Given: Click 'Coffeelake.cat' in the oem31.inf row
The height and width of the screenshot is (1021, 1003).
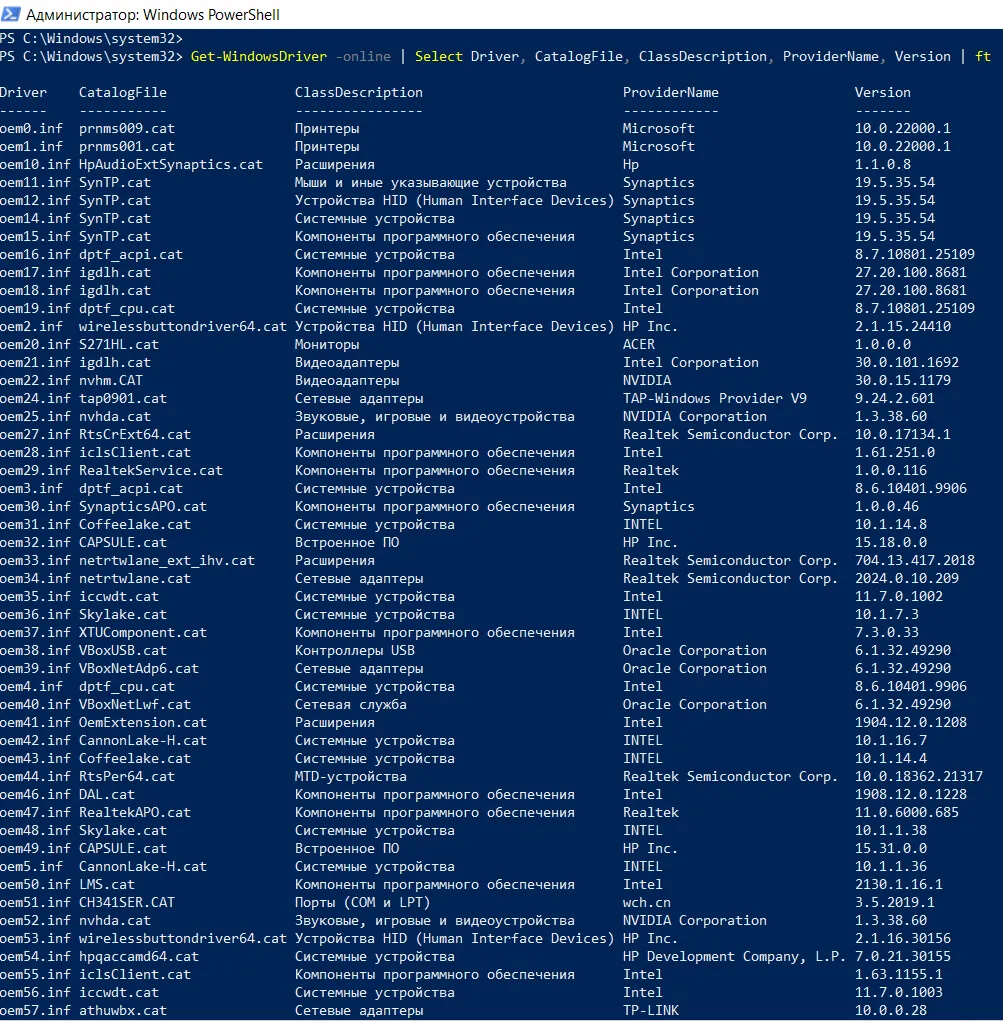Looking at the screenshot, I should 134,525.
